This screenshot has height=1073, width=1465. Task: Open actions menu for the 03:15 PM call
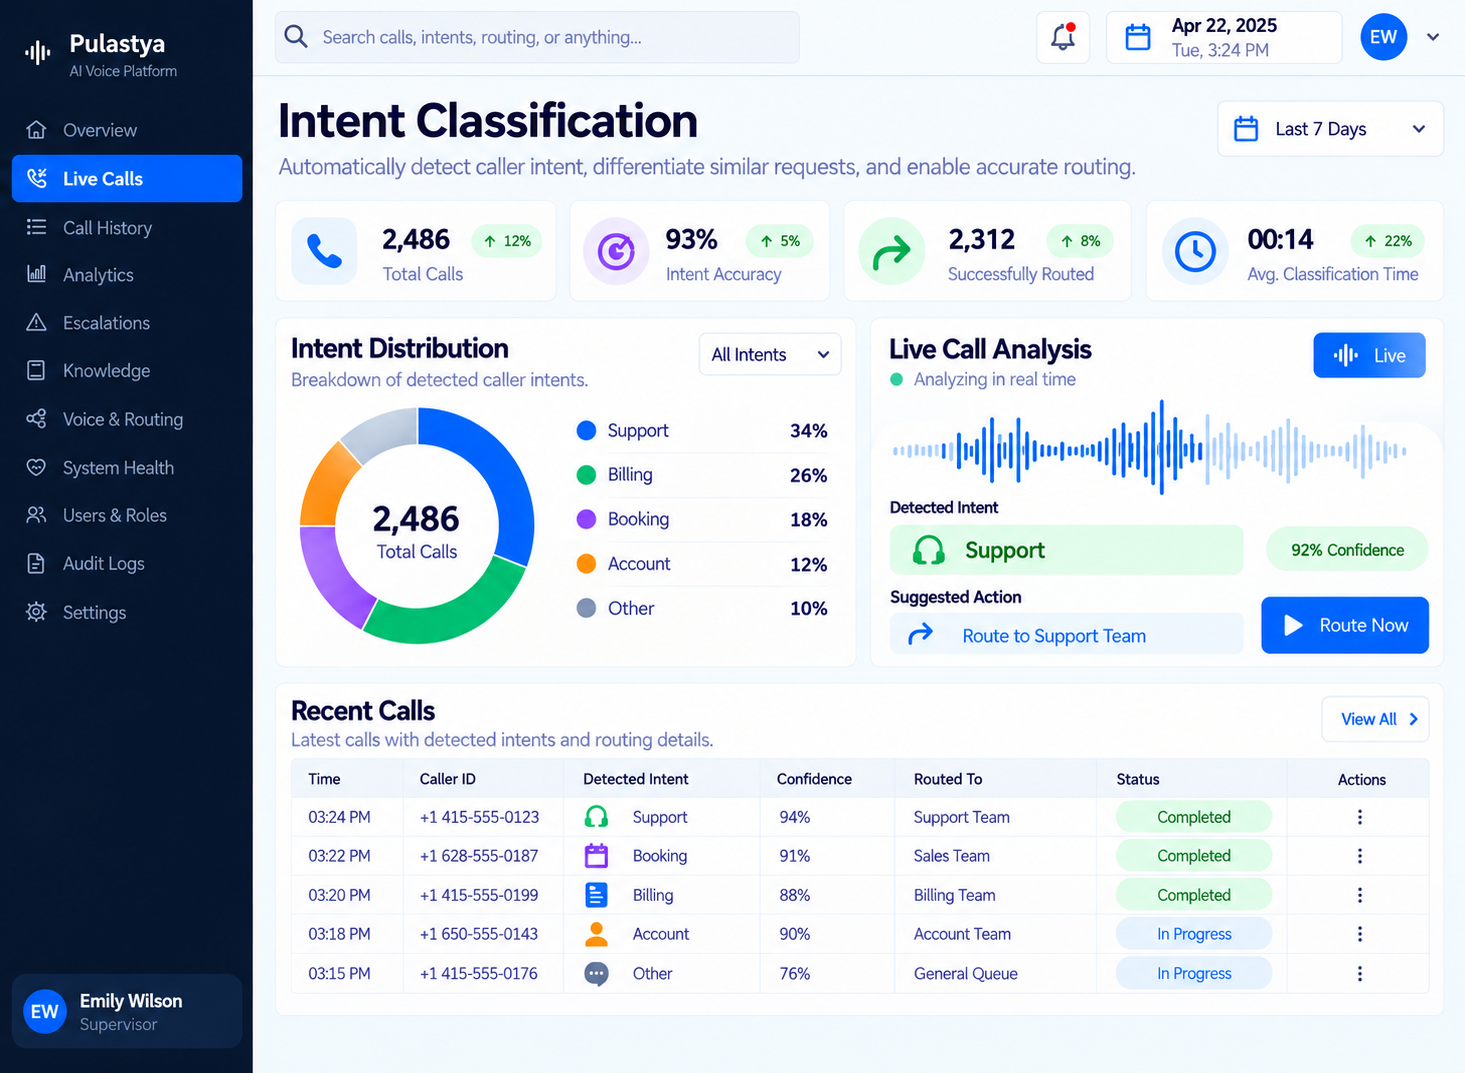[x=1360, y=973]
